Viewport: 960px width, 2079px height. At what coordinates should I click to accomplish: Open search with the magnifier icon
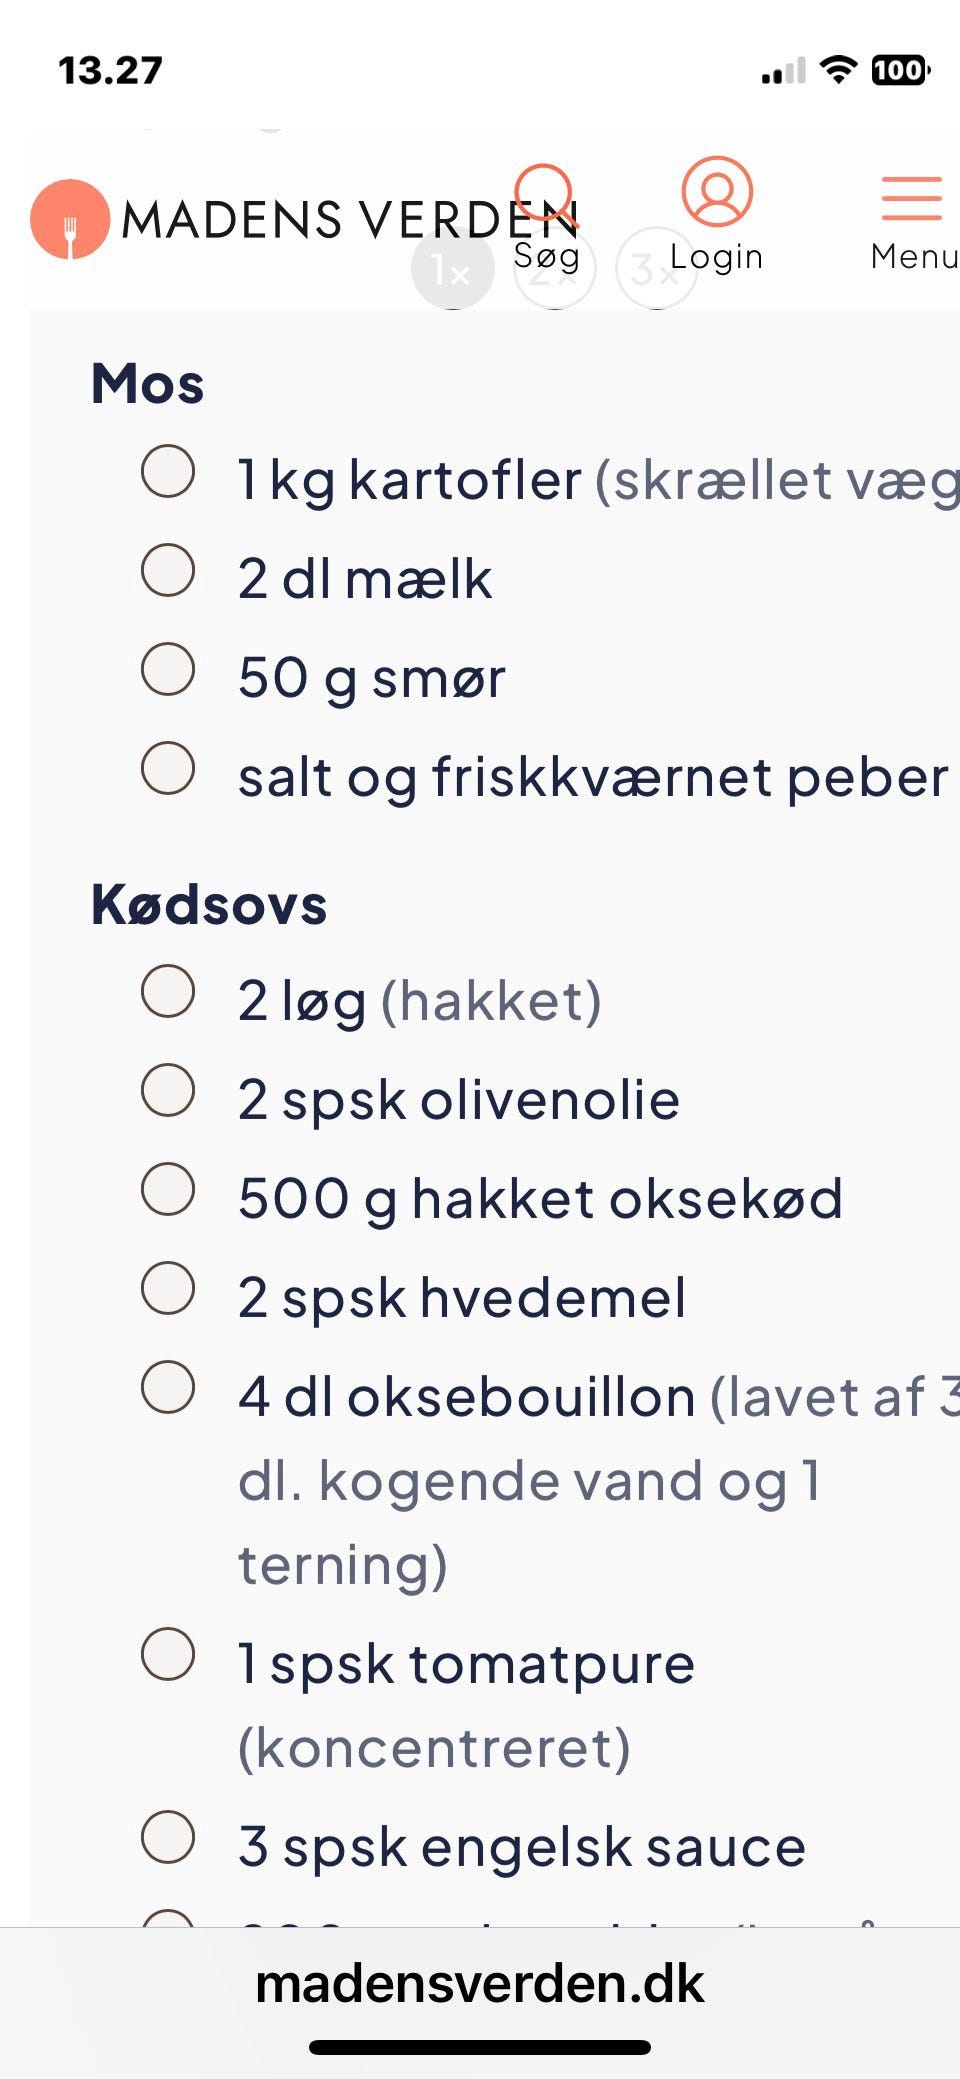[x=545, y=195]
